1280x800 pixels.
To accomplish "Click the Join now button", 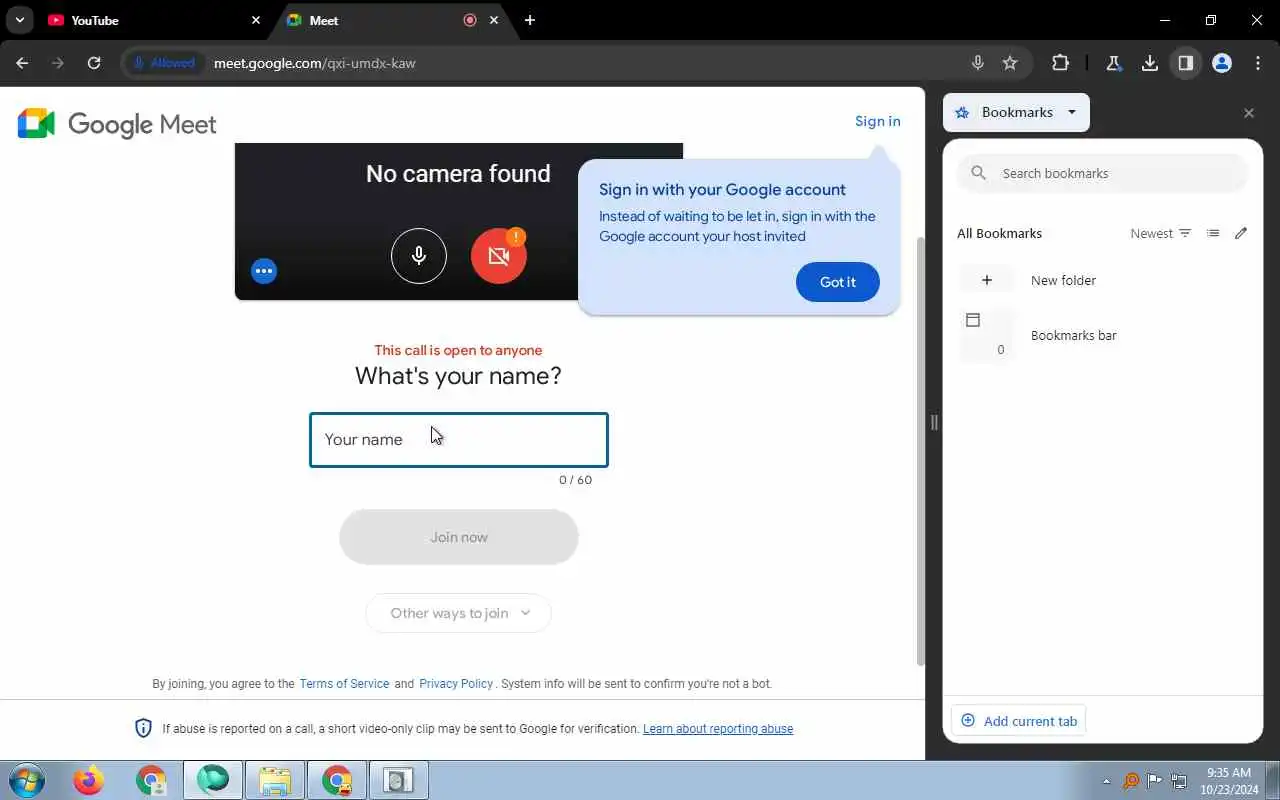I will point(459,537).
